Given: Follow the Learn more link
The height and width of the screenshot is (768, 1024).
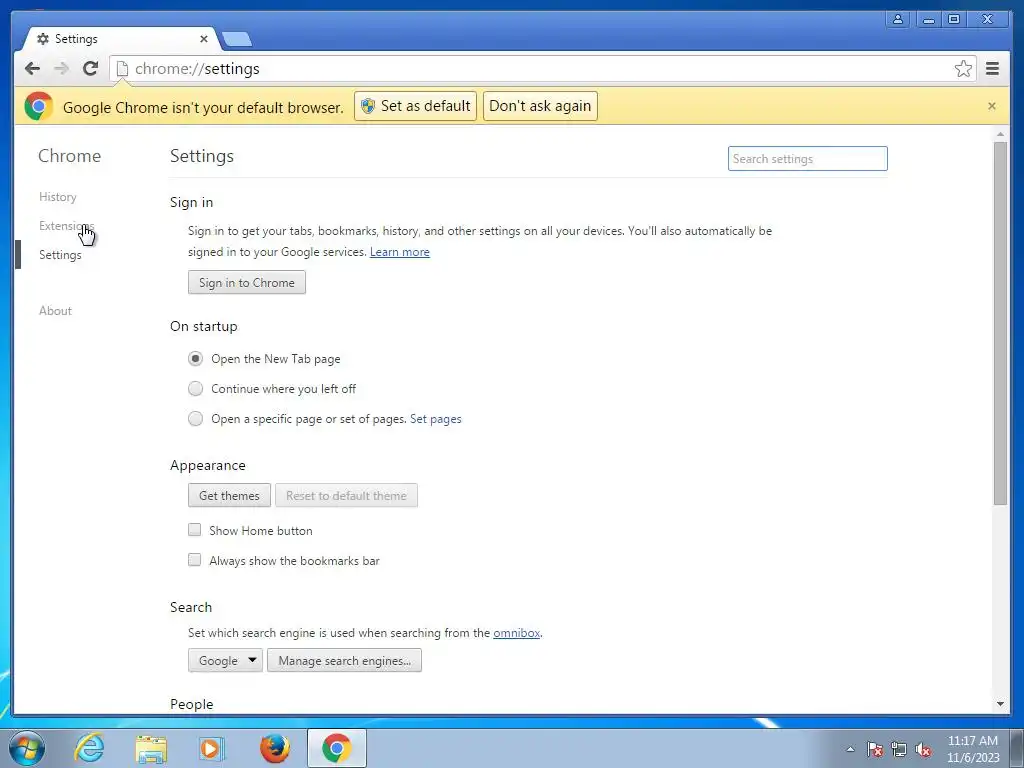Looking at the screenshot, I should click(400, 252).
